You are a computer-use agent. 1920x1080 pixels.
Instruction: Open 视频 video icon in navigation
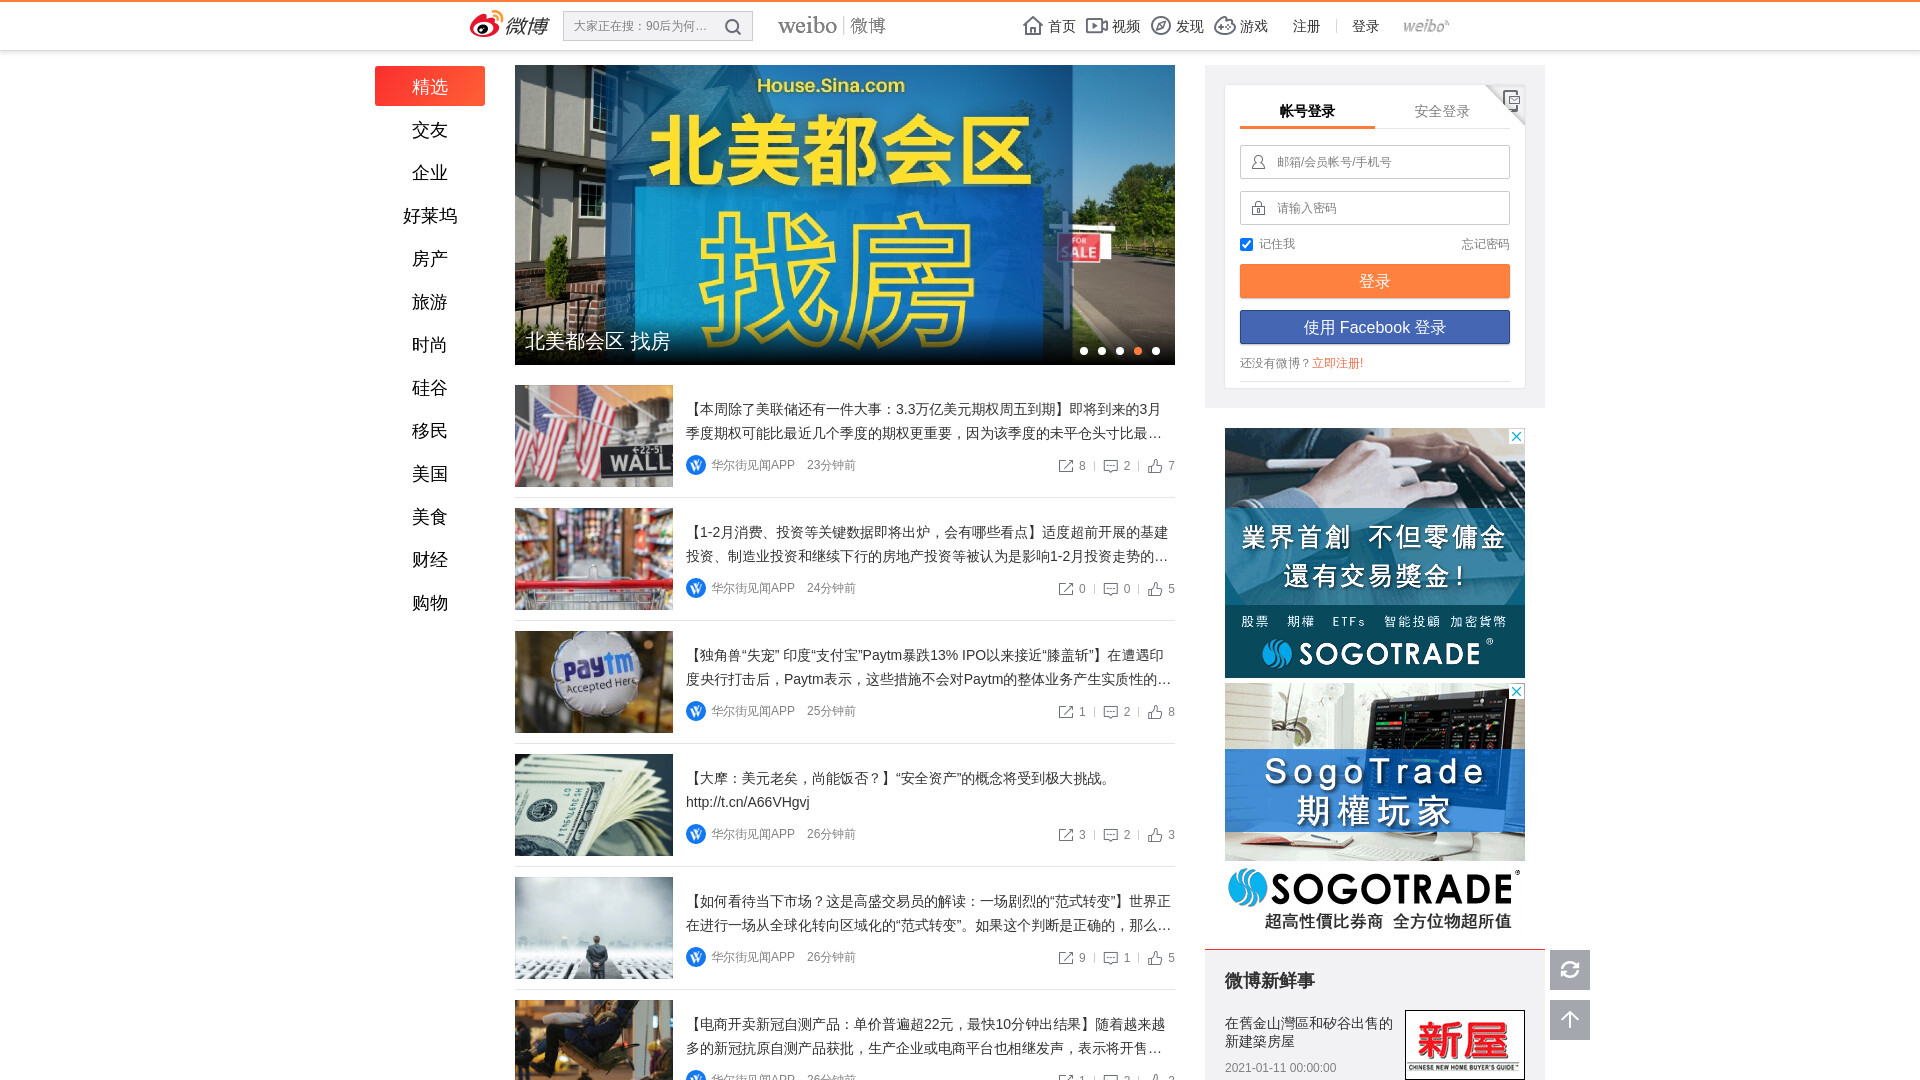tap(1096, 26)
